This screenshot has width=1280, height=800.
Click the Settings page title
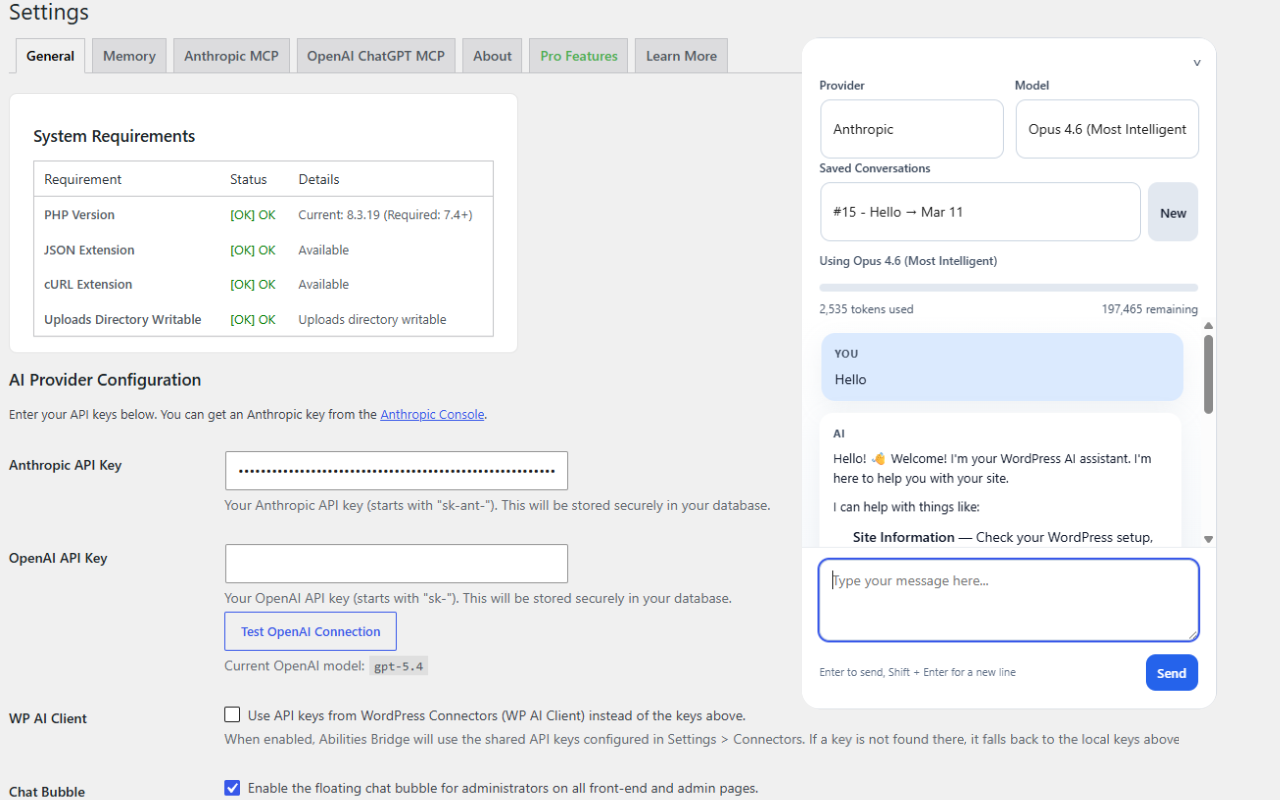49,13
